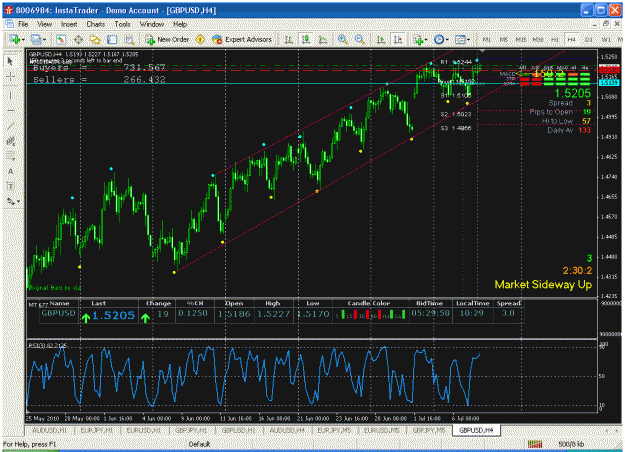Image resolution: width=625 pixels, height=452 pixels.
Task: Select the trendline drawing tool
Action: [10, 126]
